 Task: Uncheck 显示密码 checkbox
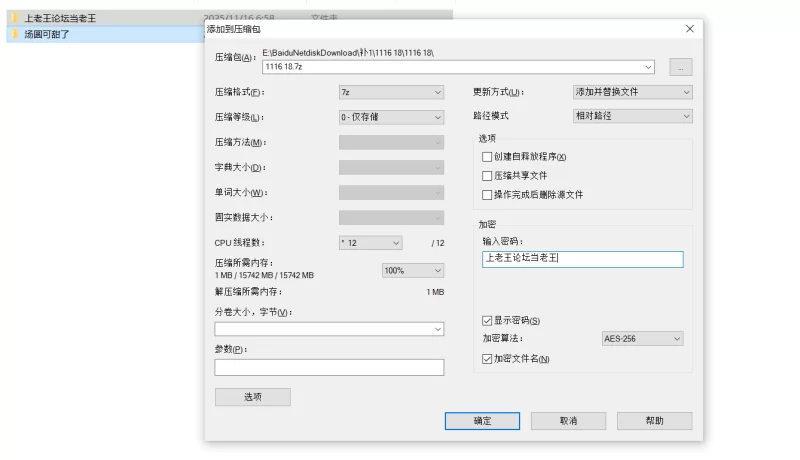[x=487, y=321]
